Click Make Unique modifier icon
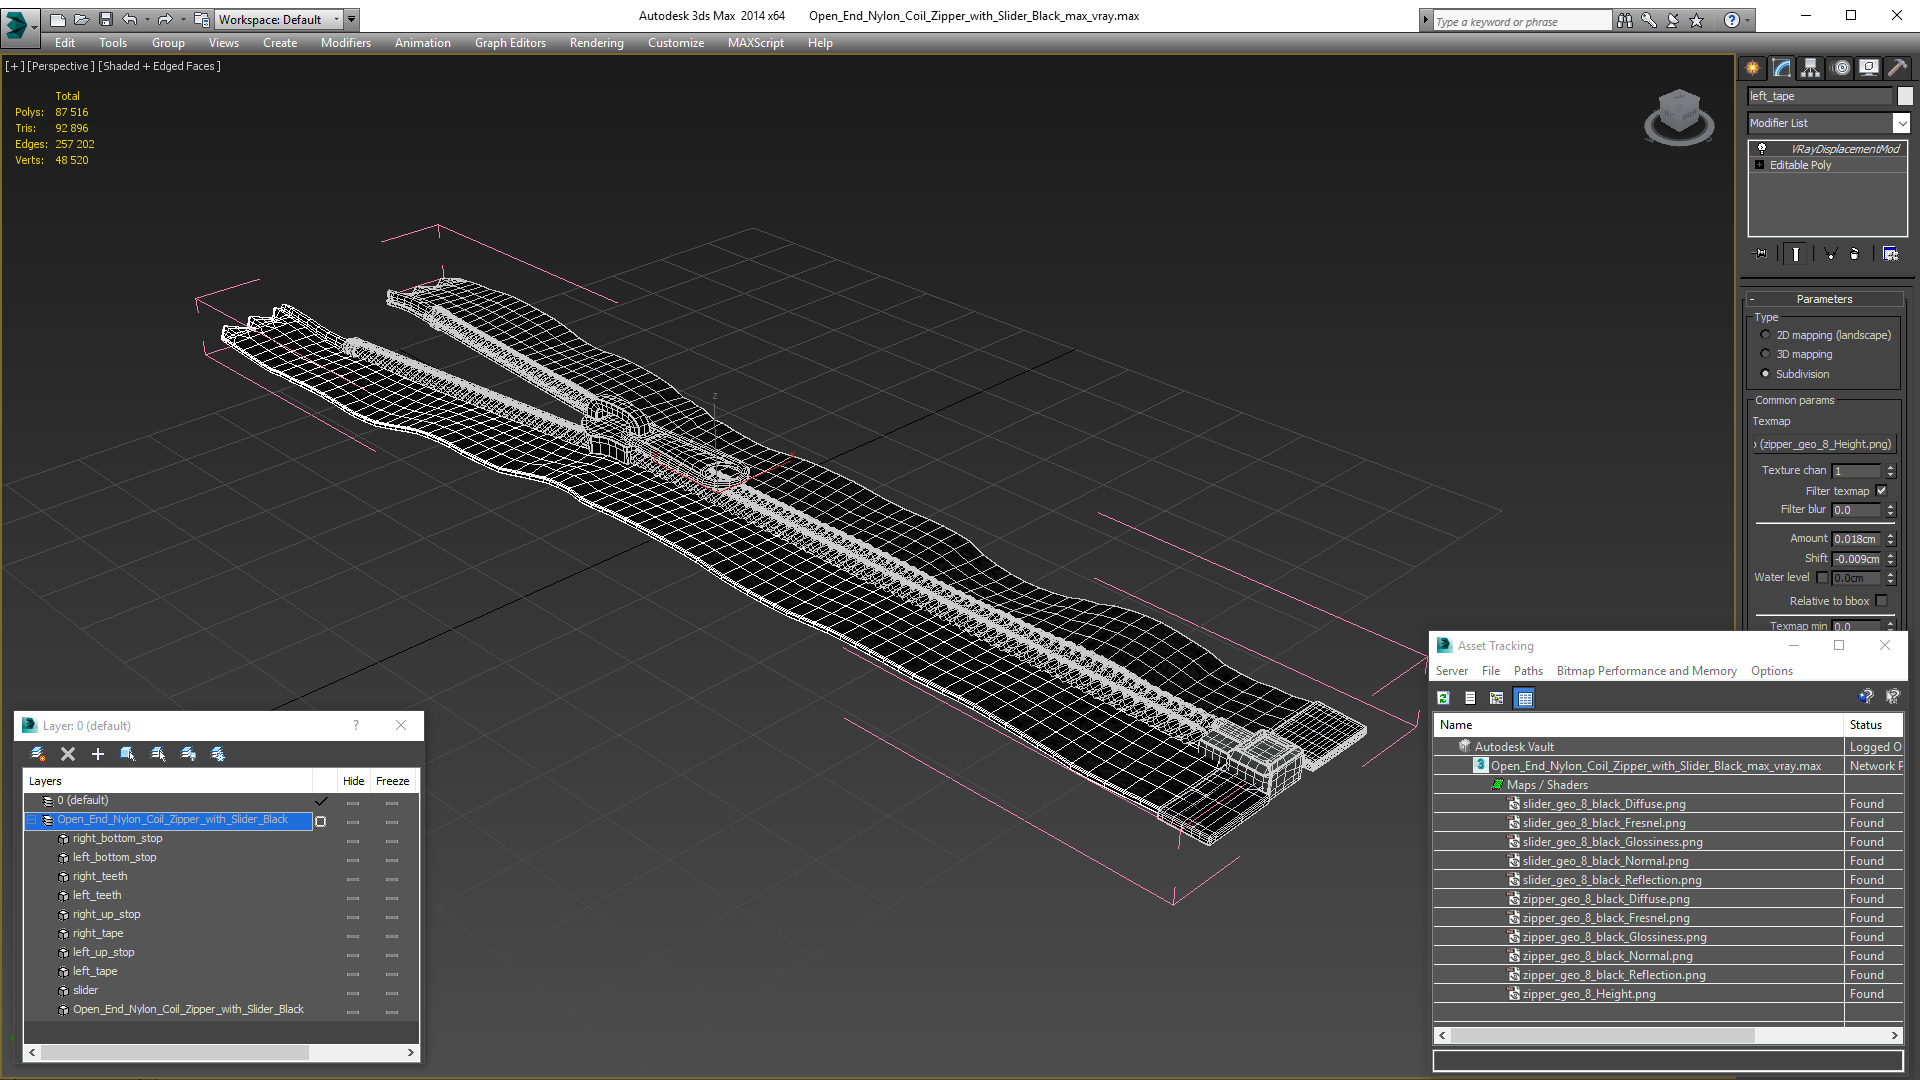1920x1080 pixels. [1830, 254]
